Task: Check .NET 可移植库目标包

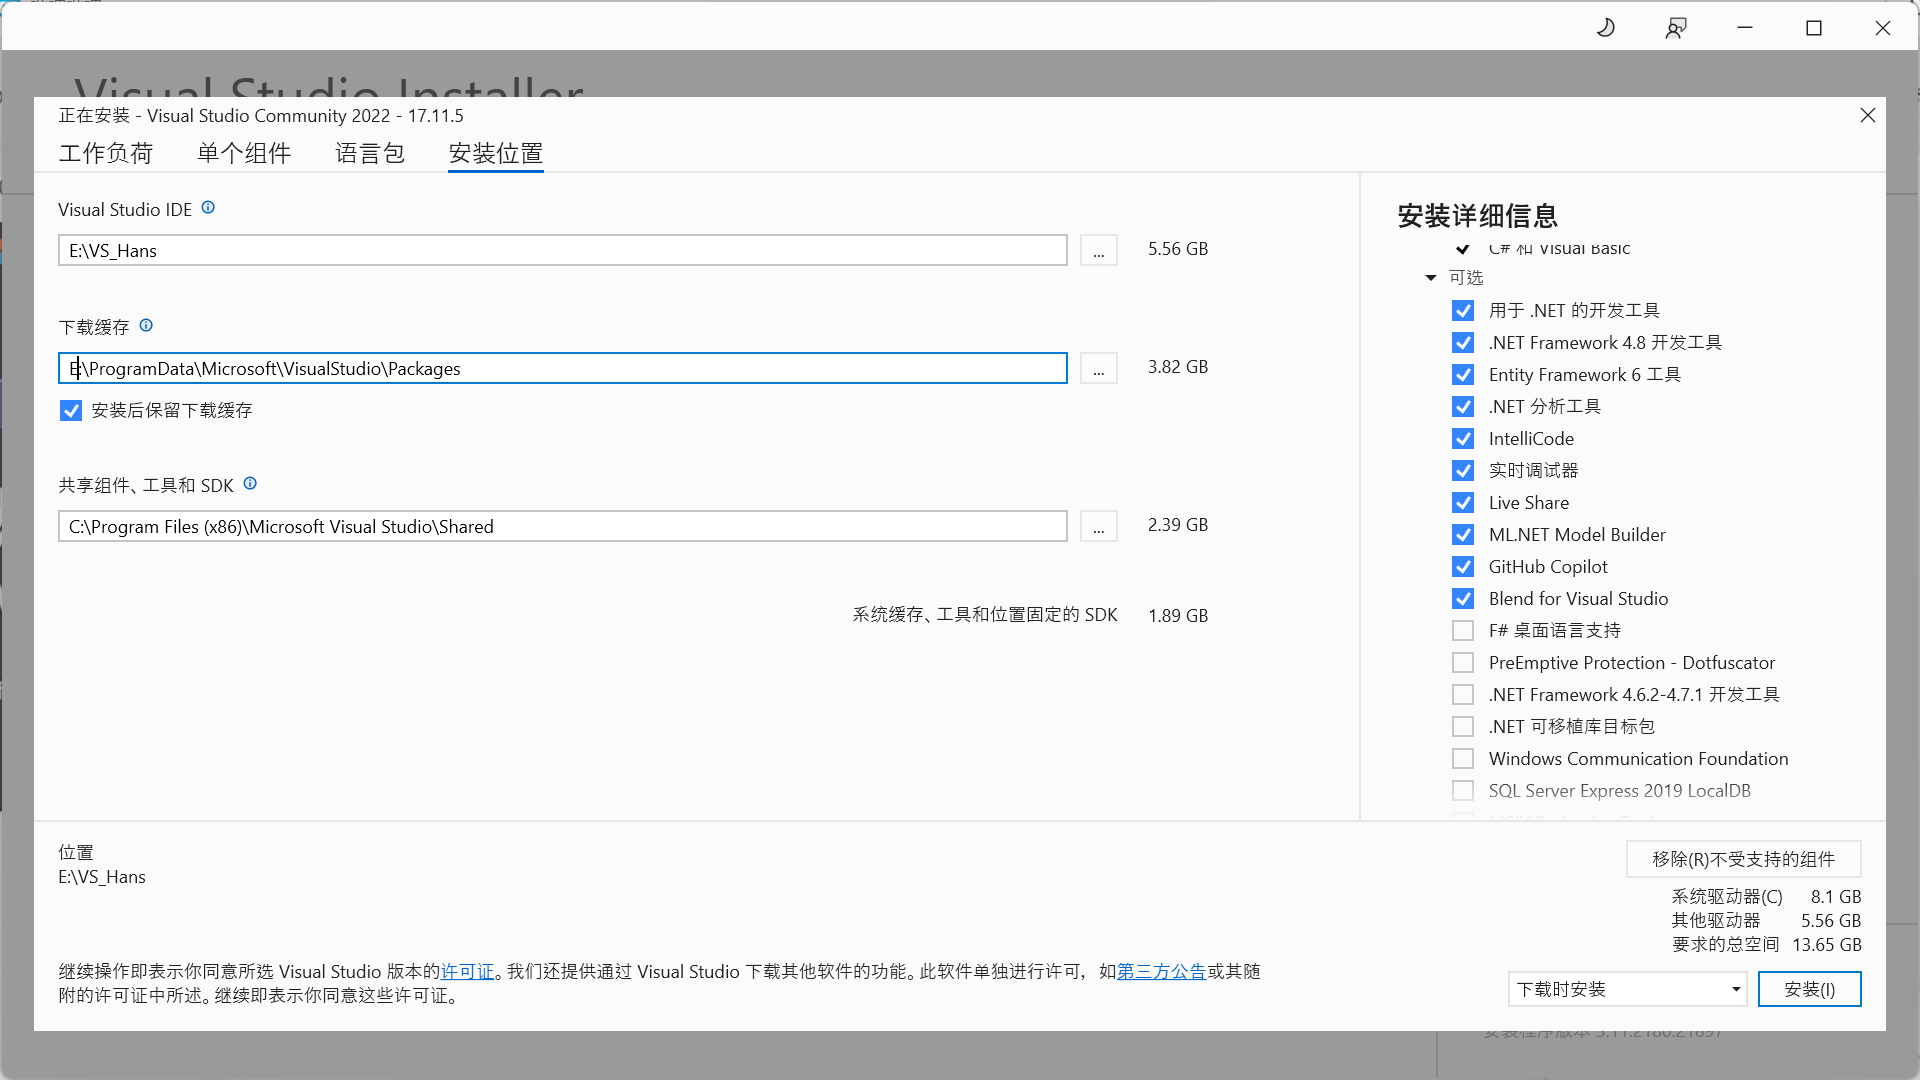Action: (1462, 727)
